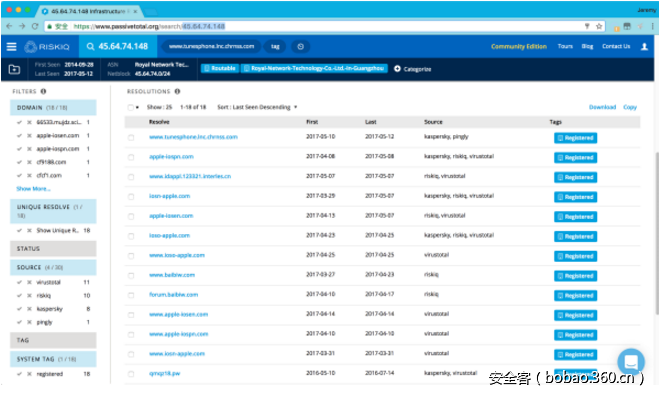
Task: Click the RiskIQ logo
Action: pyautogui.click(x=47, y=47)
